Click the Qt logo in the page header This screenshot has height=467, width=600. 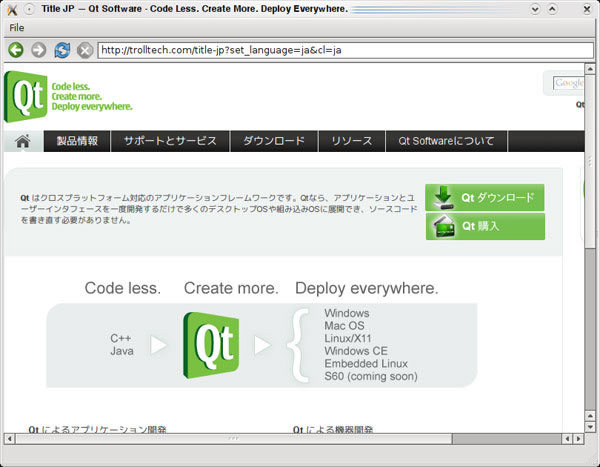[25, 96]
